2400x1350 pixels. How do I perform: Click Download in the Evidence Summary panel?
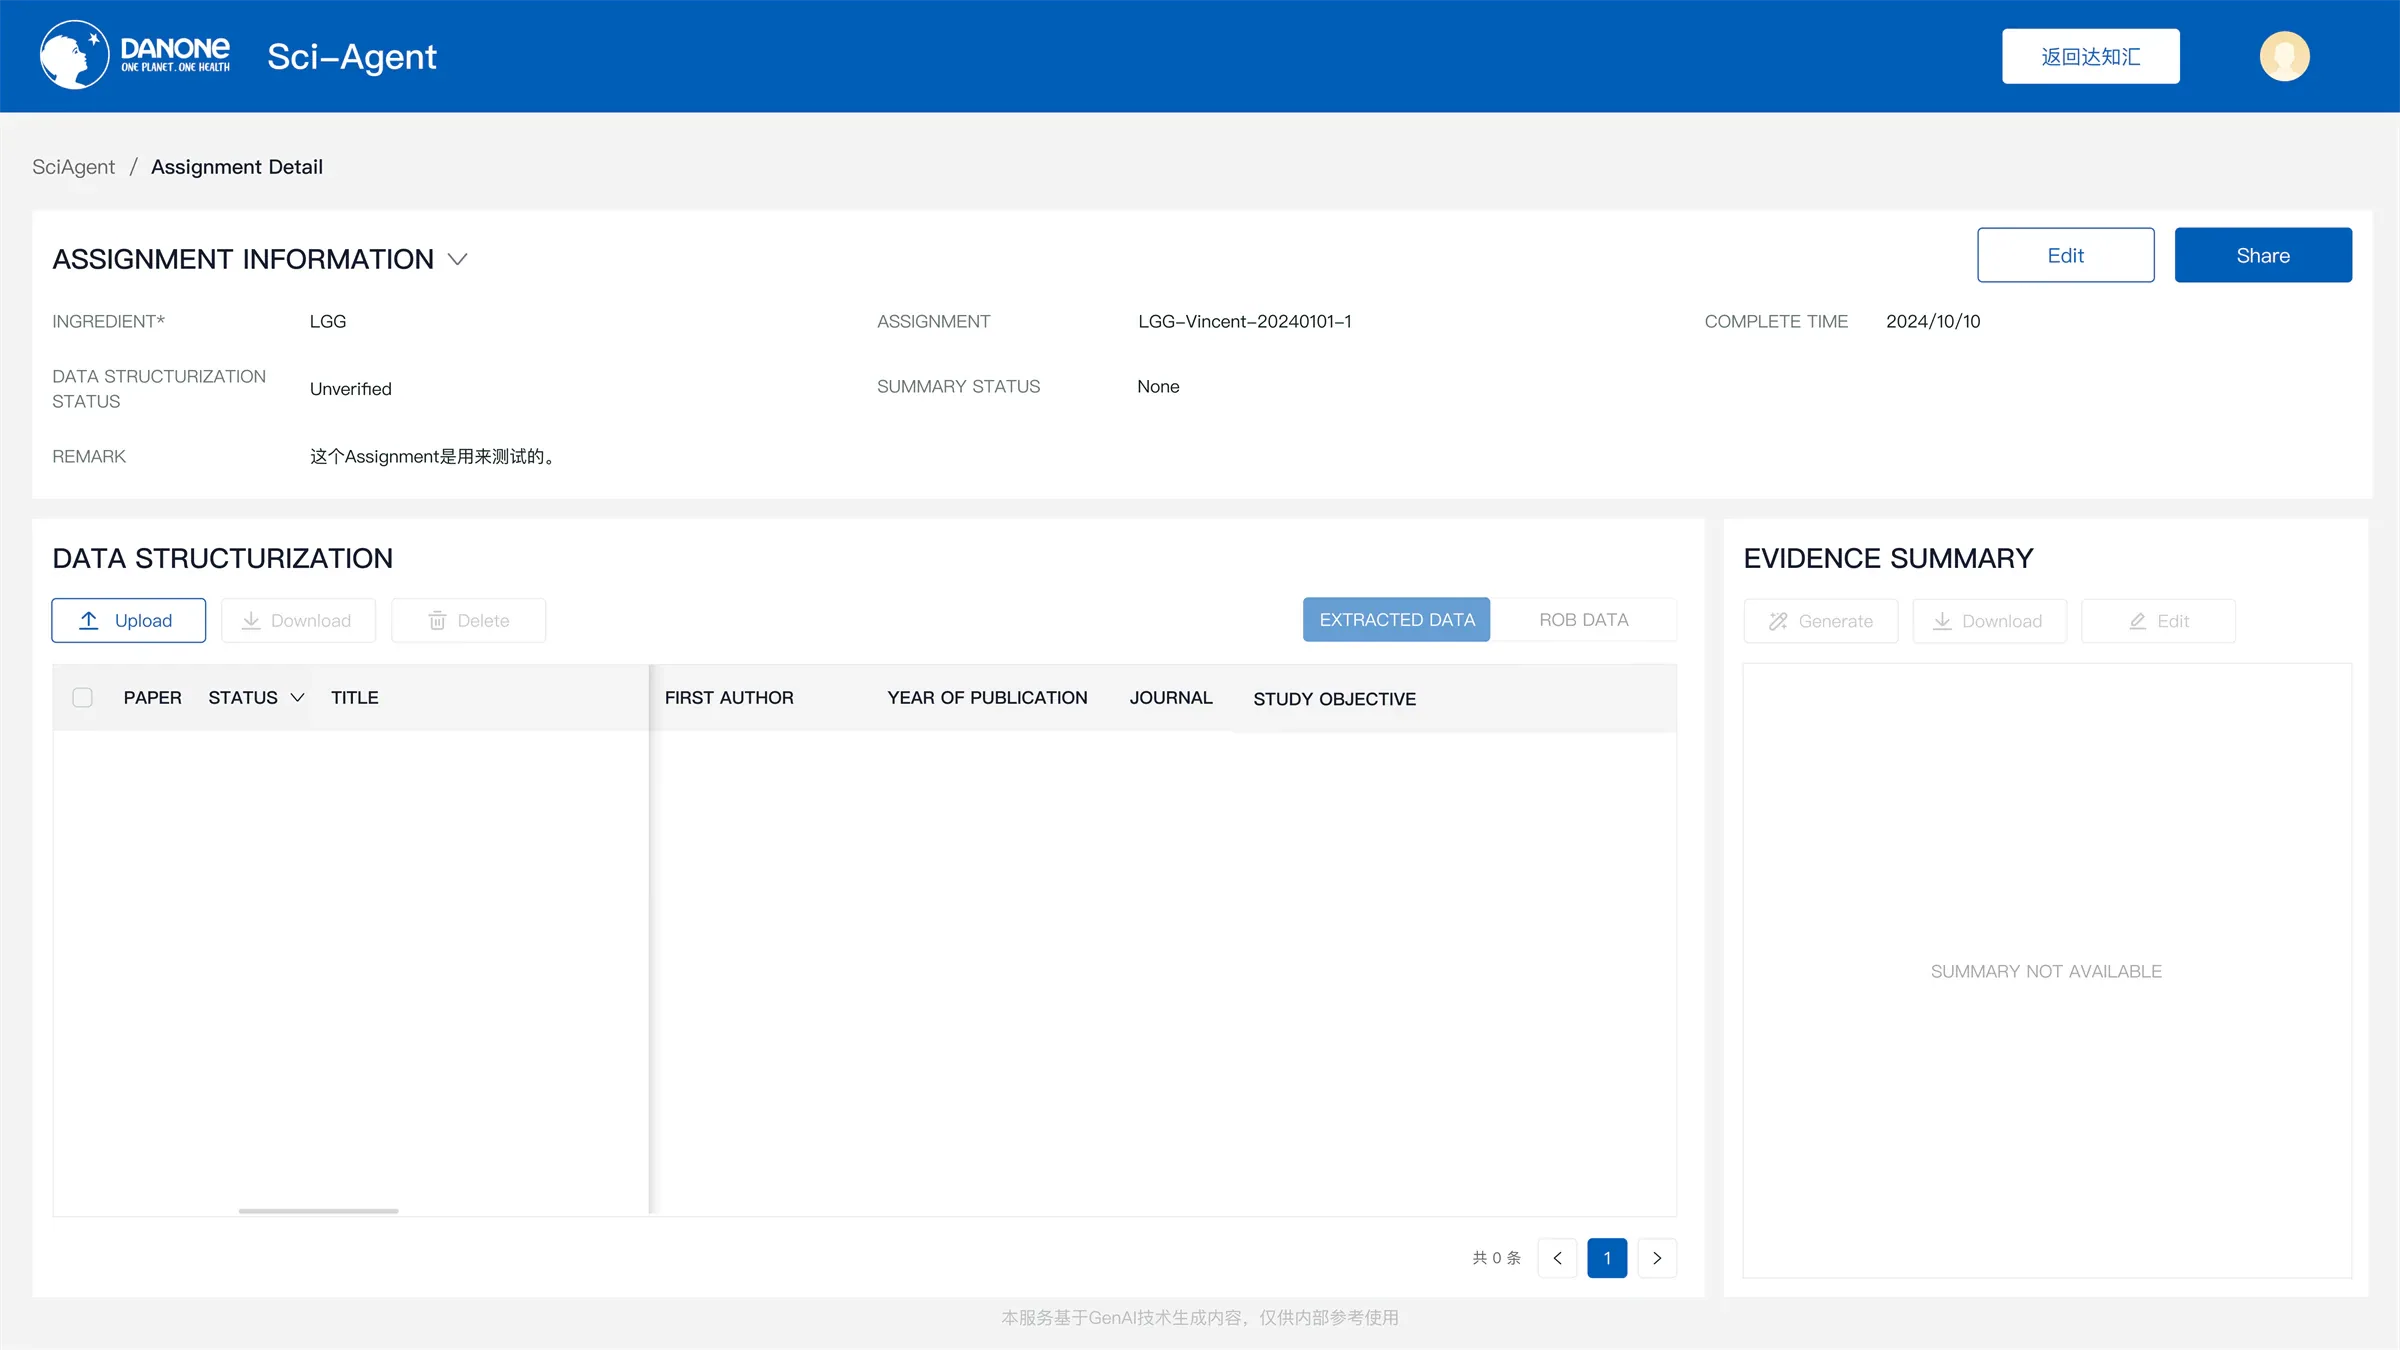click(1990, 621)
